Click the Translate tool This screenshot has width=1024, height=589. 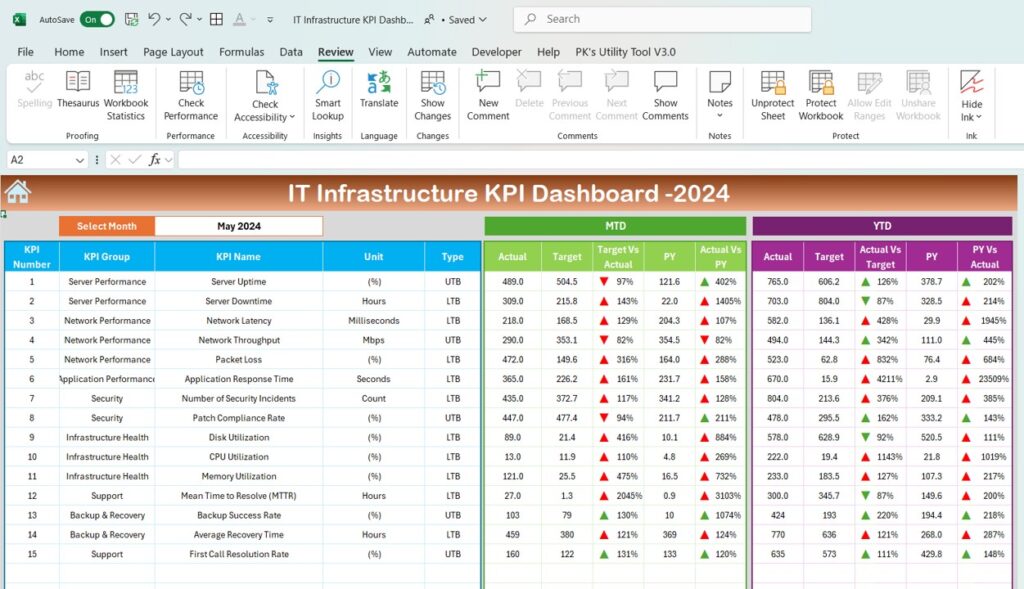pos(379,89)
